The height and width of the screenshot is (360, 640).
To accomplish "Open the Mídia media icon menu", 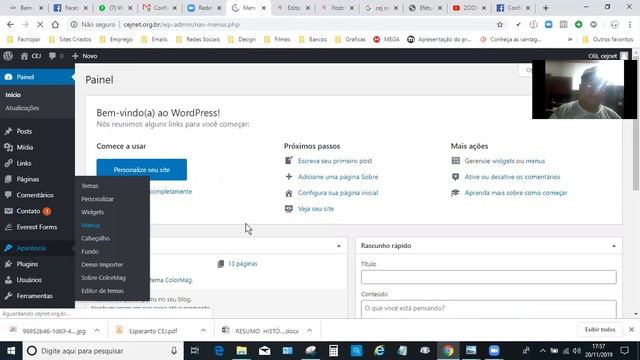I will click(x=9, y=147).
